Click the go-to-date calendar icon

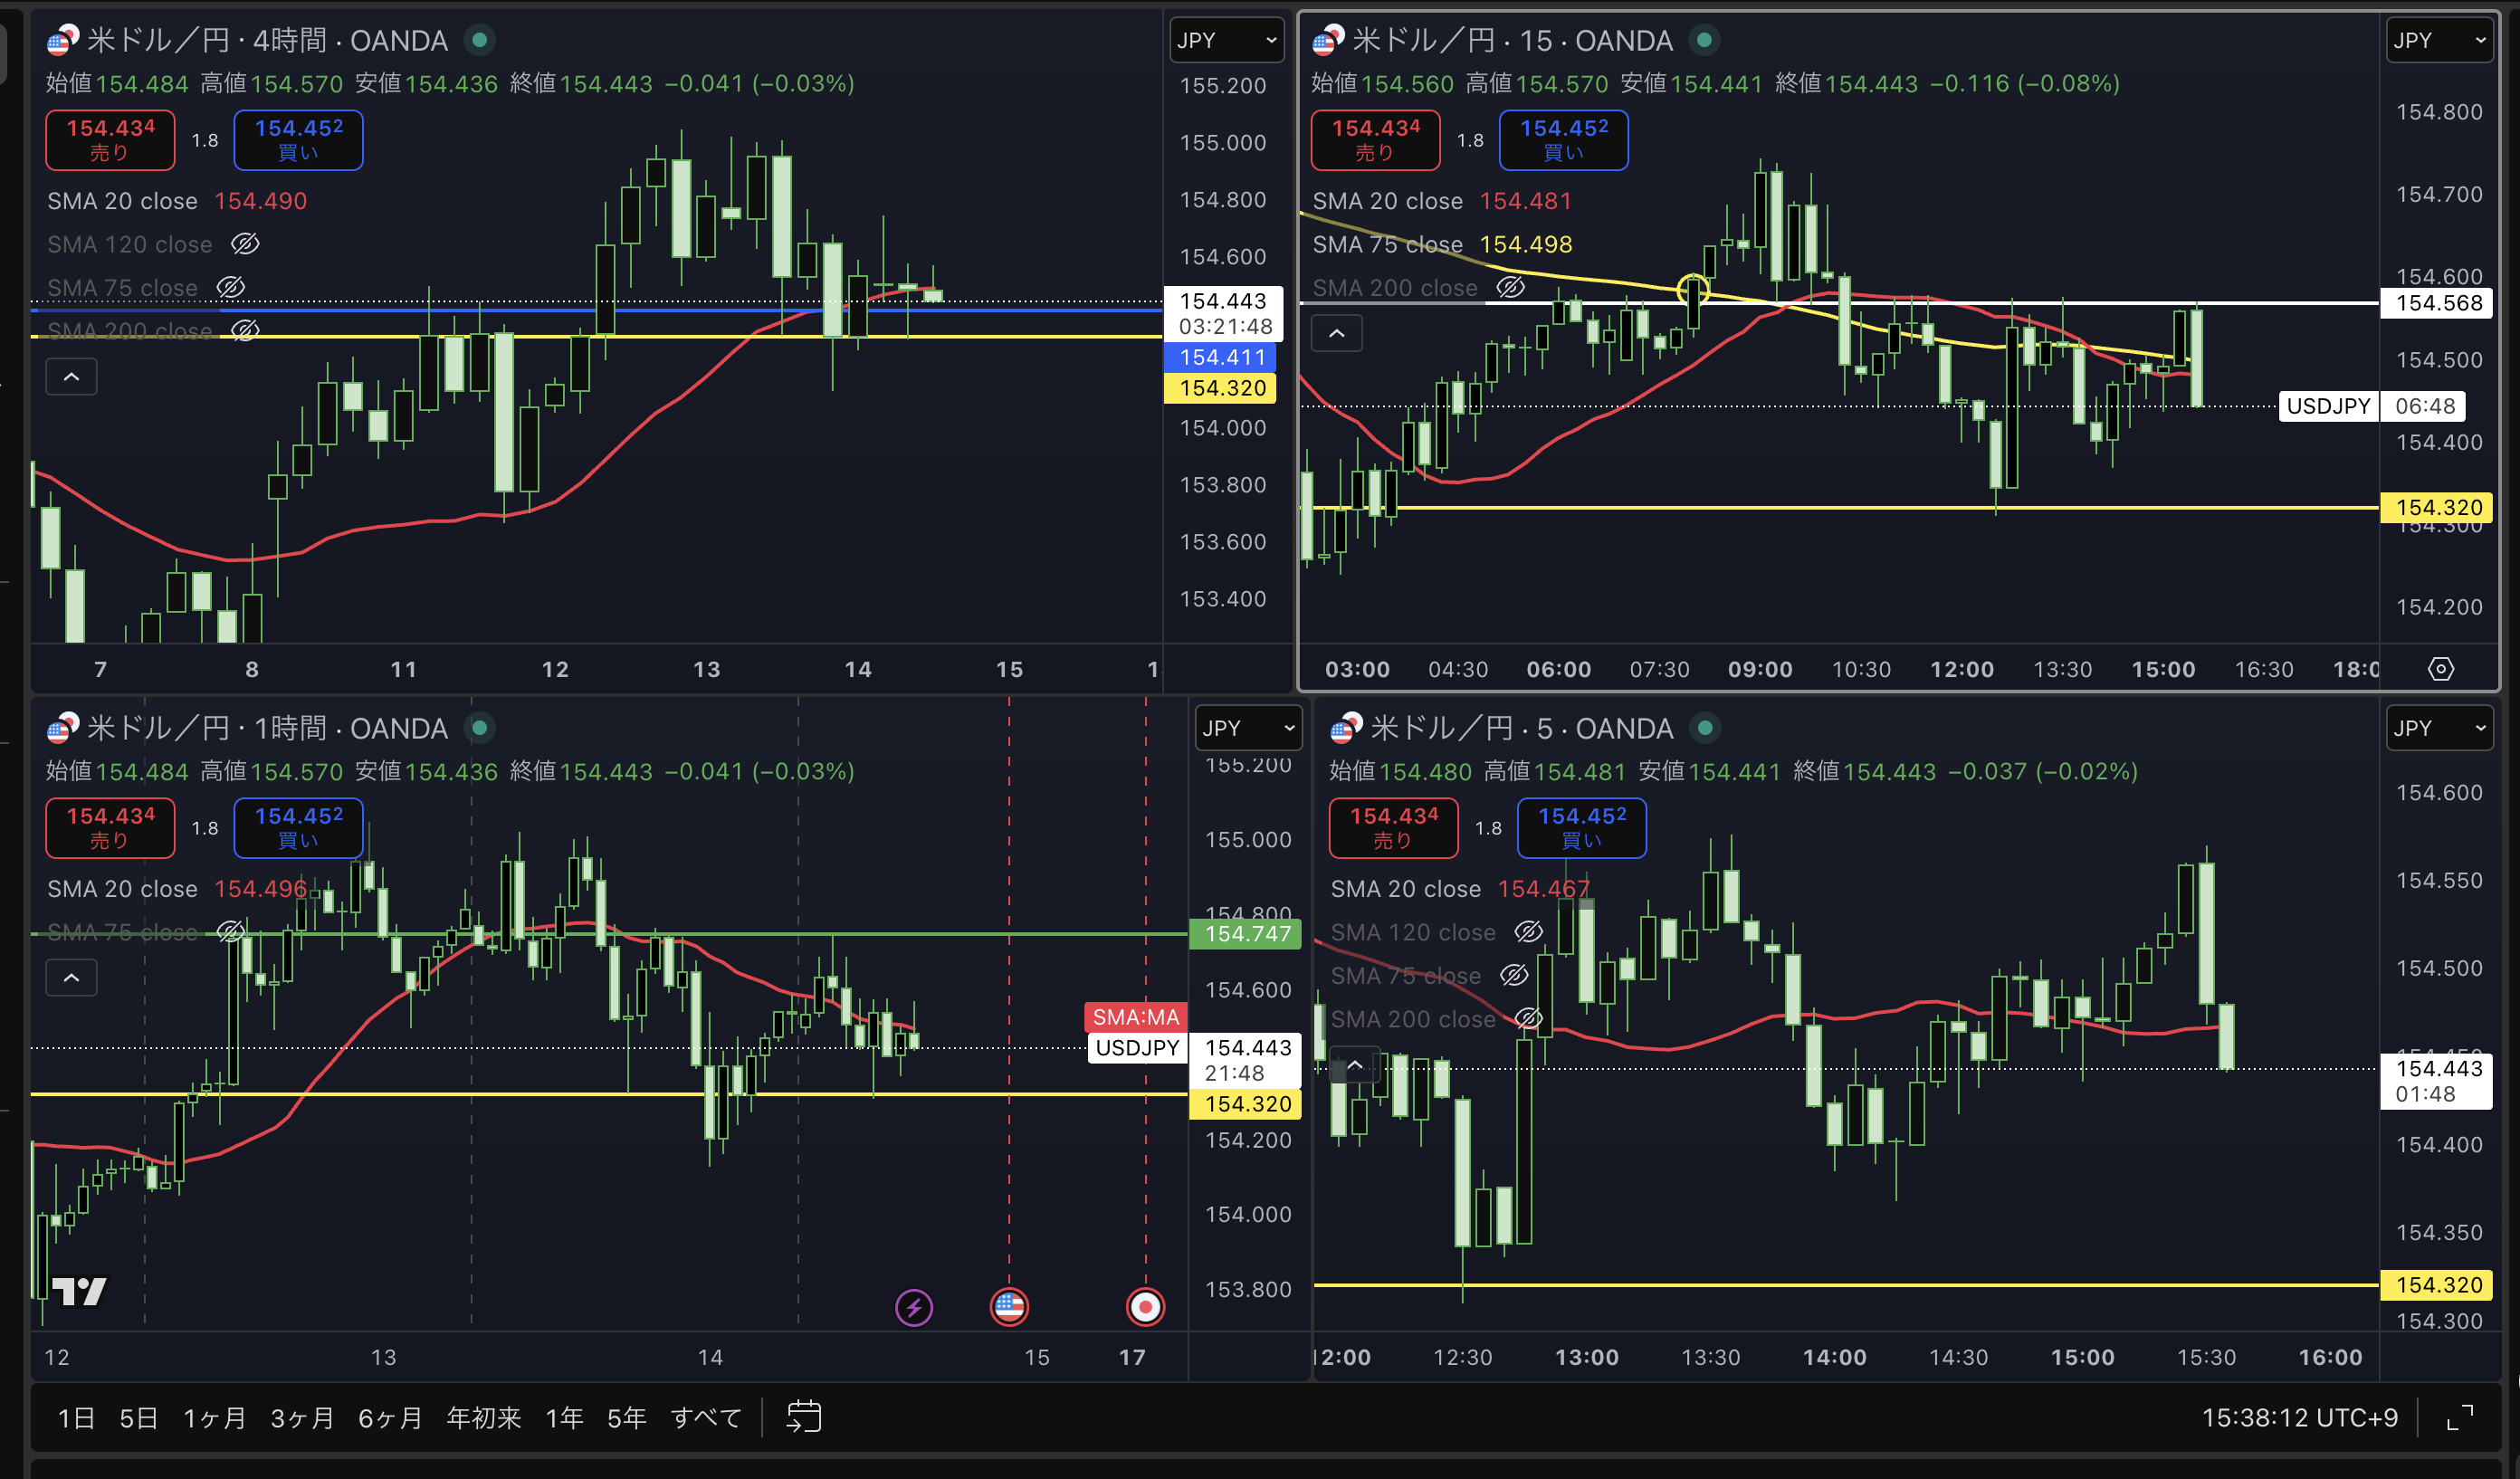point(803,1416)
